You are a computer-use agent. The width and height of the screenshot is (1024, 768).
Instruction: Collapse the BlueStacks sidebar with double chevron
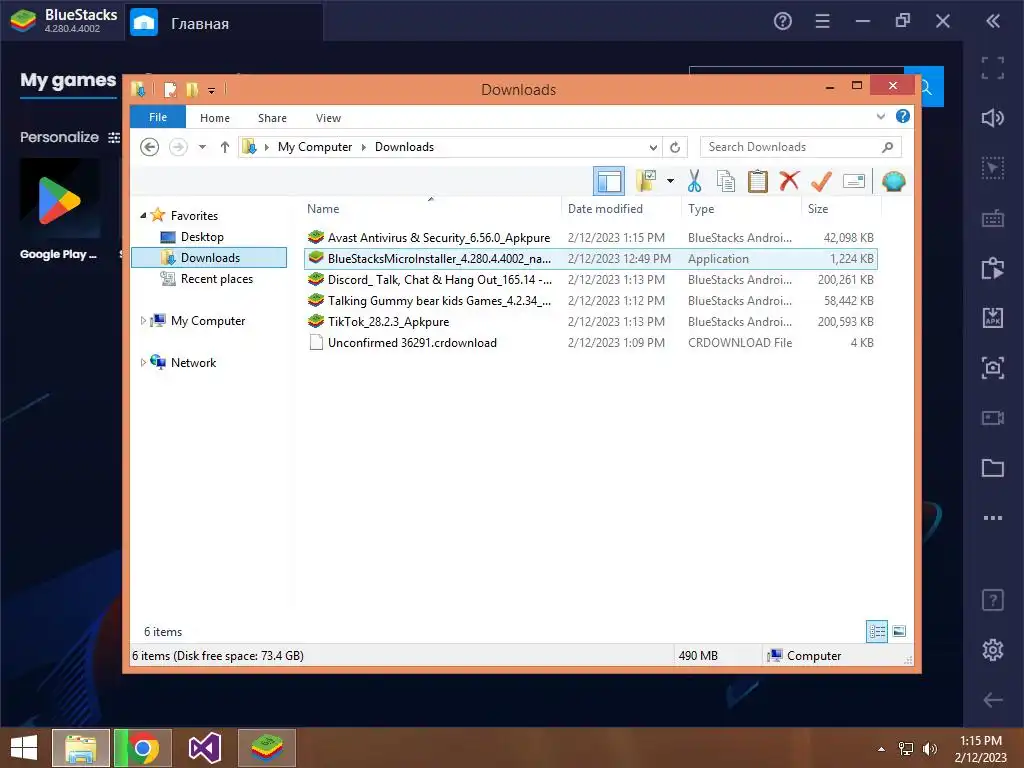[993, 21]
